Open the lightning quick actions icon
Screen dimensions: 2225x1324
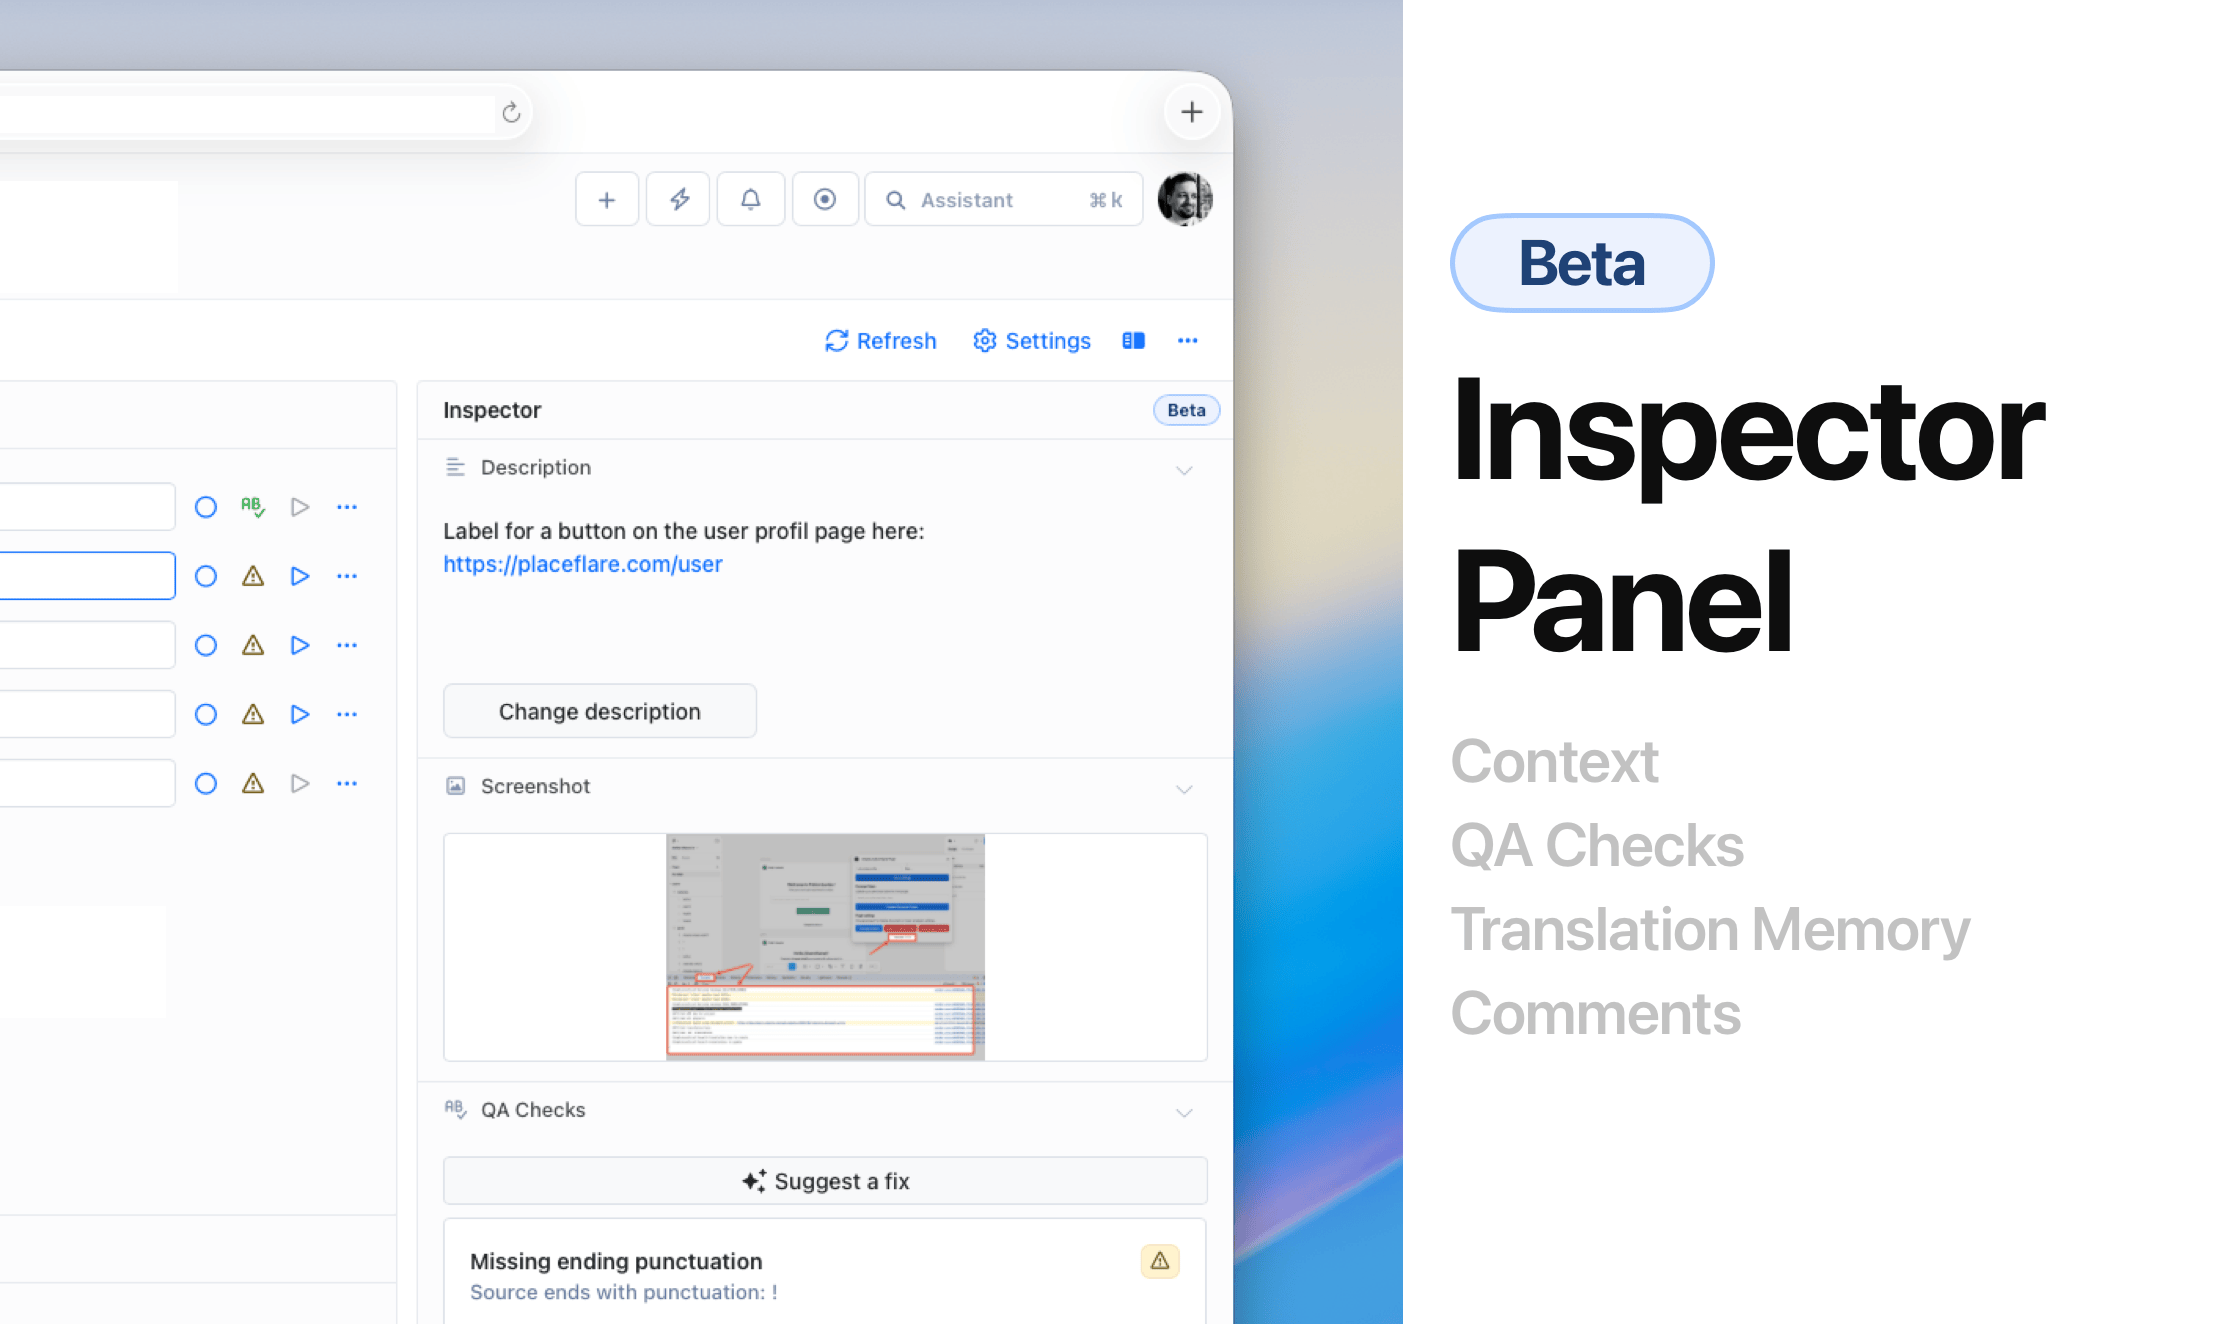tap(678, 199)
